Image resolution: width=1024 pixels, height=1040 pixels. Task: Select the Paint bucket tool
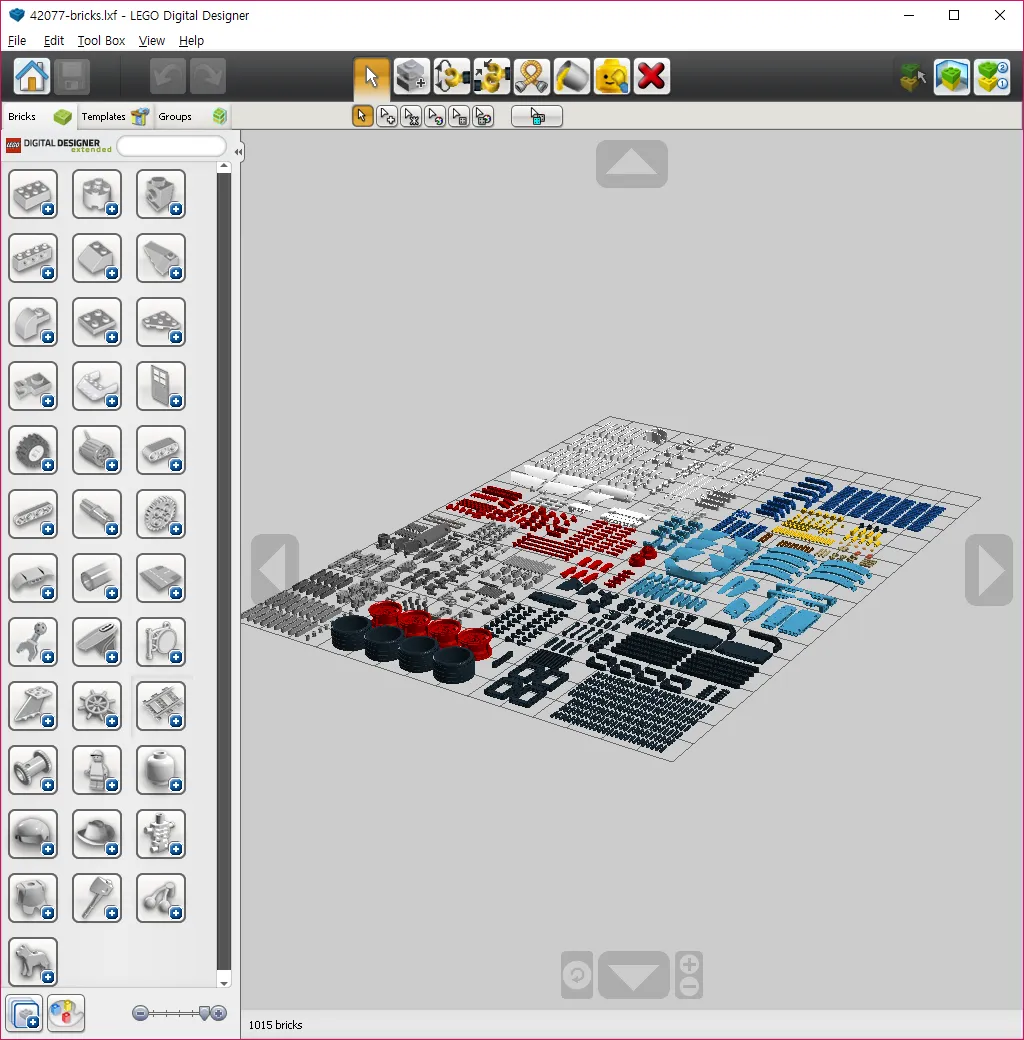point(572,76)
